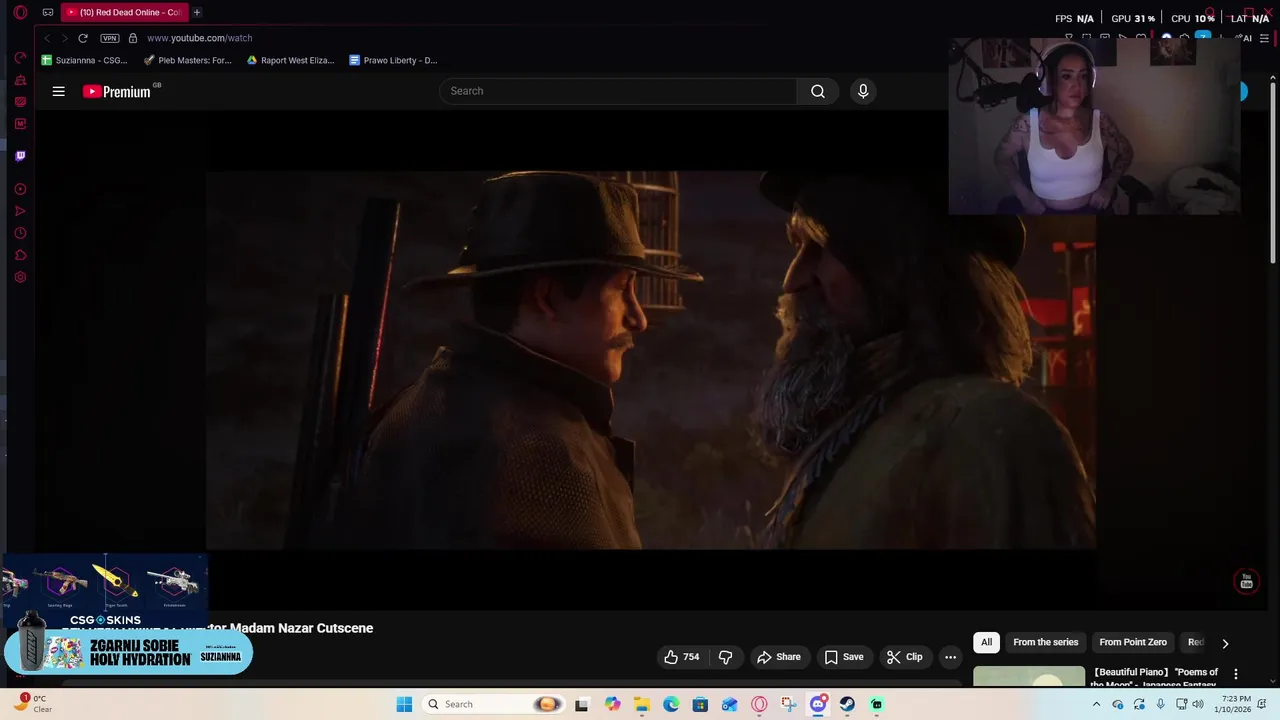Open a new browser tab
The image size is (1280, 720).
(197, 12)
